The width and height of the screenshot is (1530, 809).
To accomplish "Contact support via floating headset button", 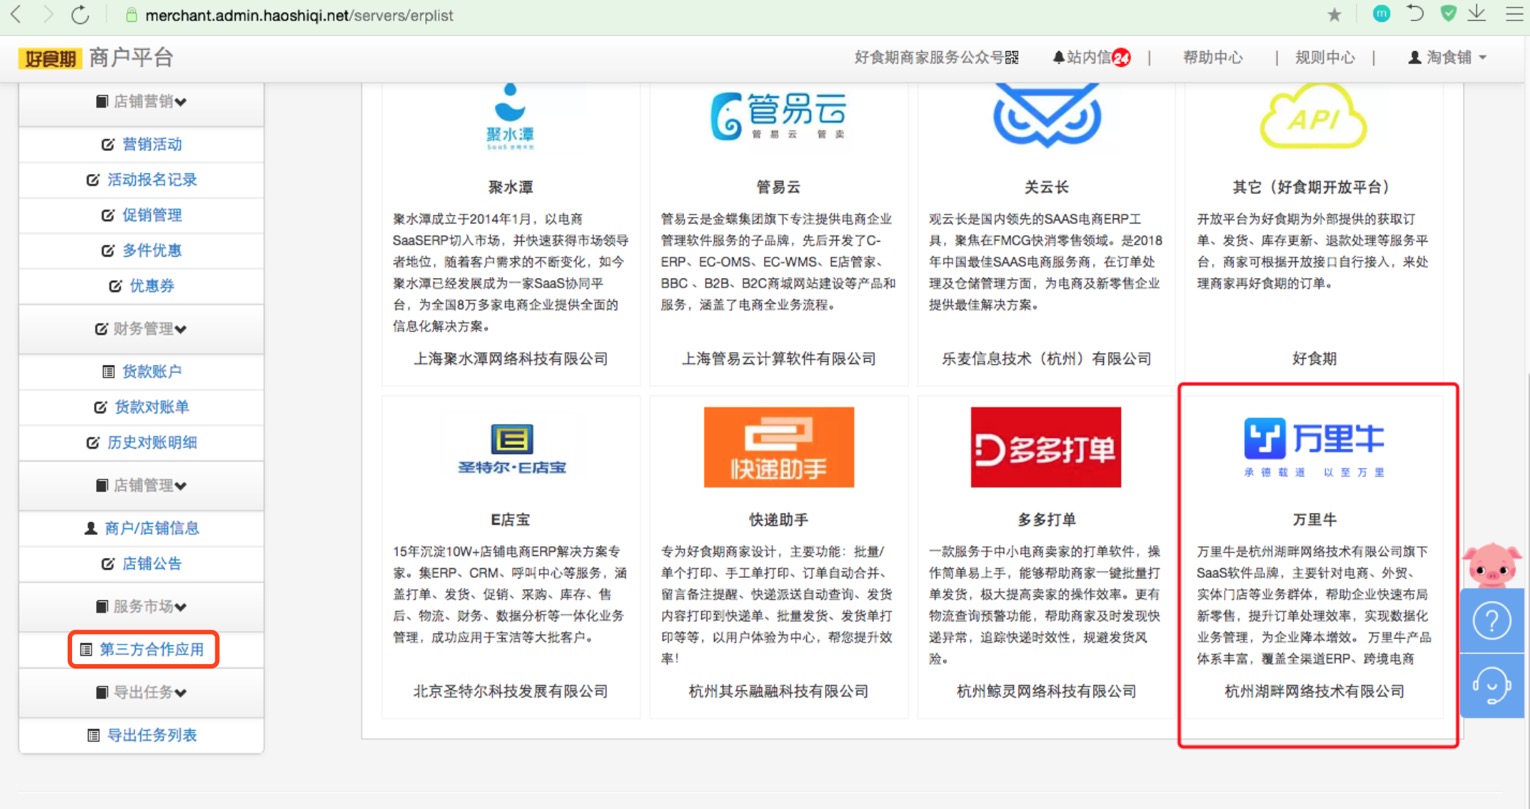I will [1491, 686].
